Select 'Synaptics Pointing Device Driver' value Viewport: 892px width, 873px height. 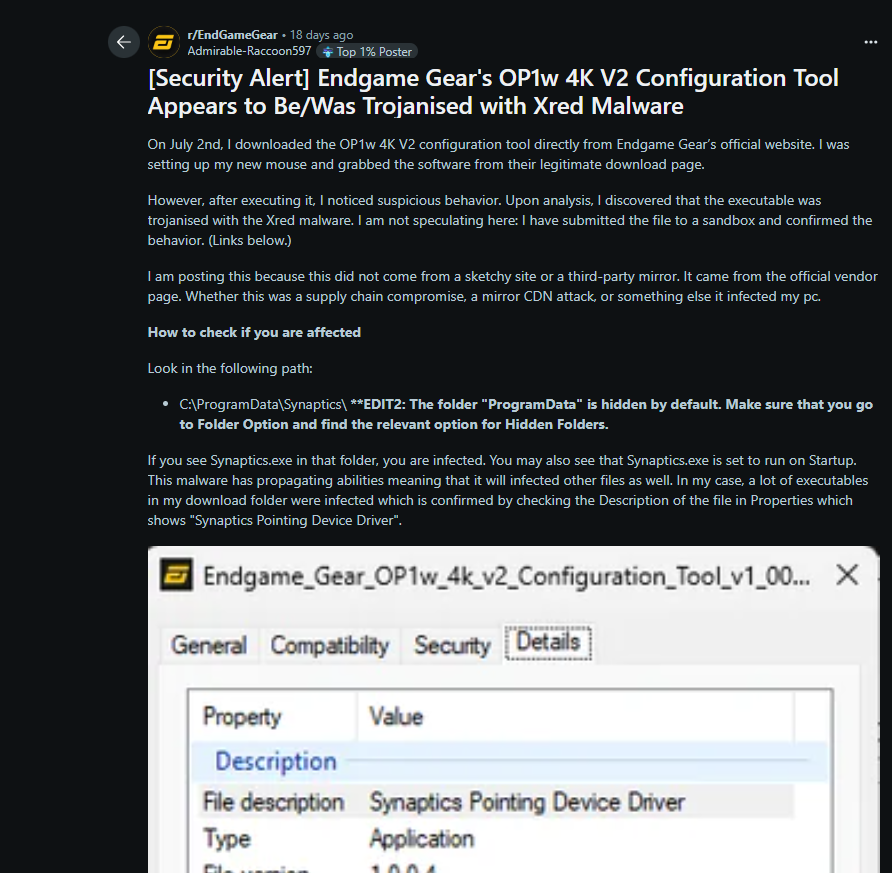[527, 802]
